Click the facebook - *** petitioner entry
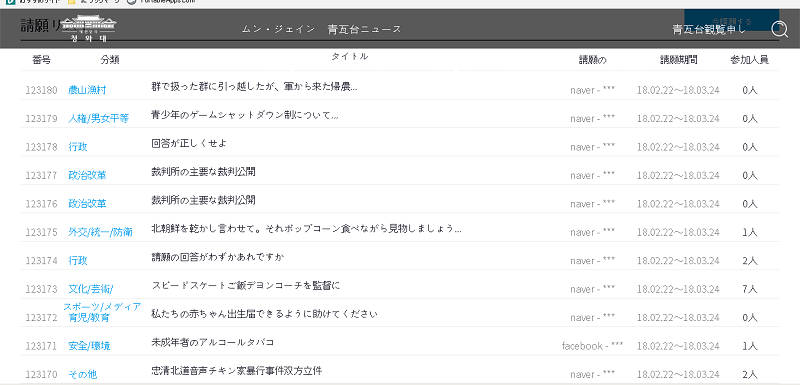Image resolution: width=800 pixels, height=385 pixels. point(592,346)
